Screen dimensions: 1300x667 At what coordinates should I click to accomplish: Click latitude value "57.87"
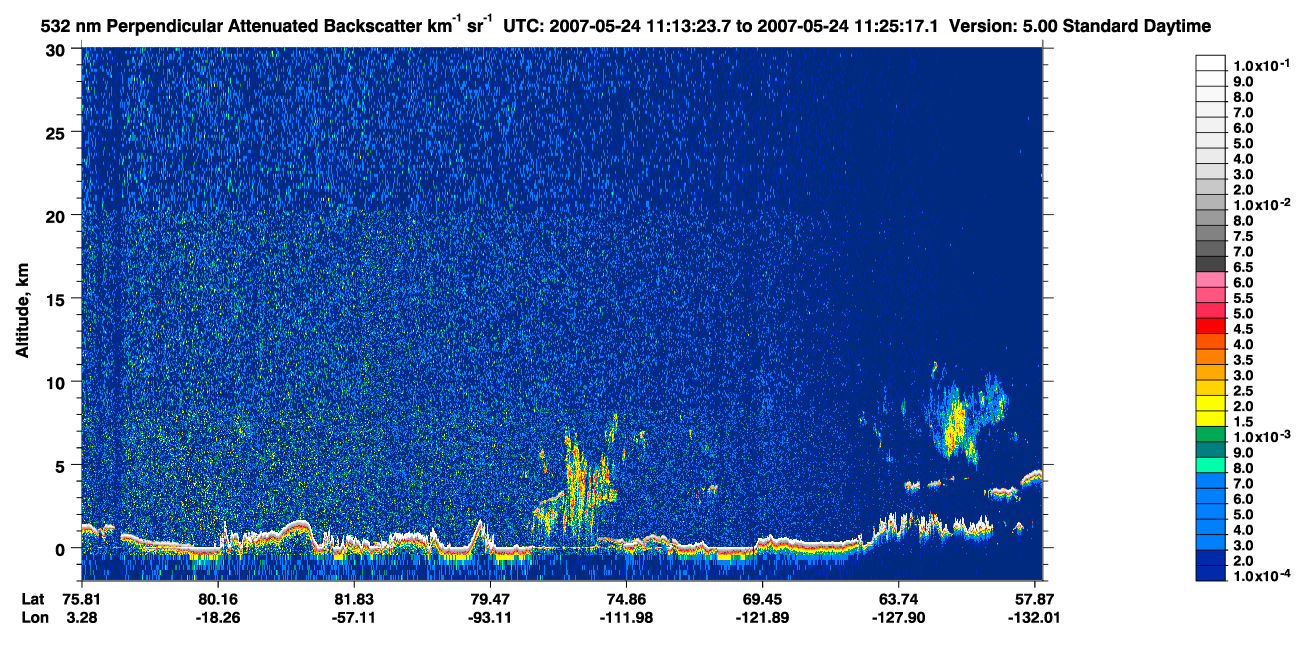[x=1034, y=599]
